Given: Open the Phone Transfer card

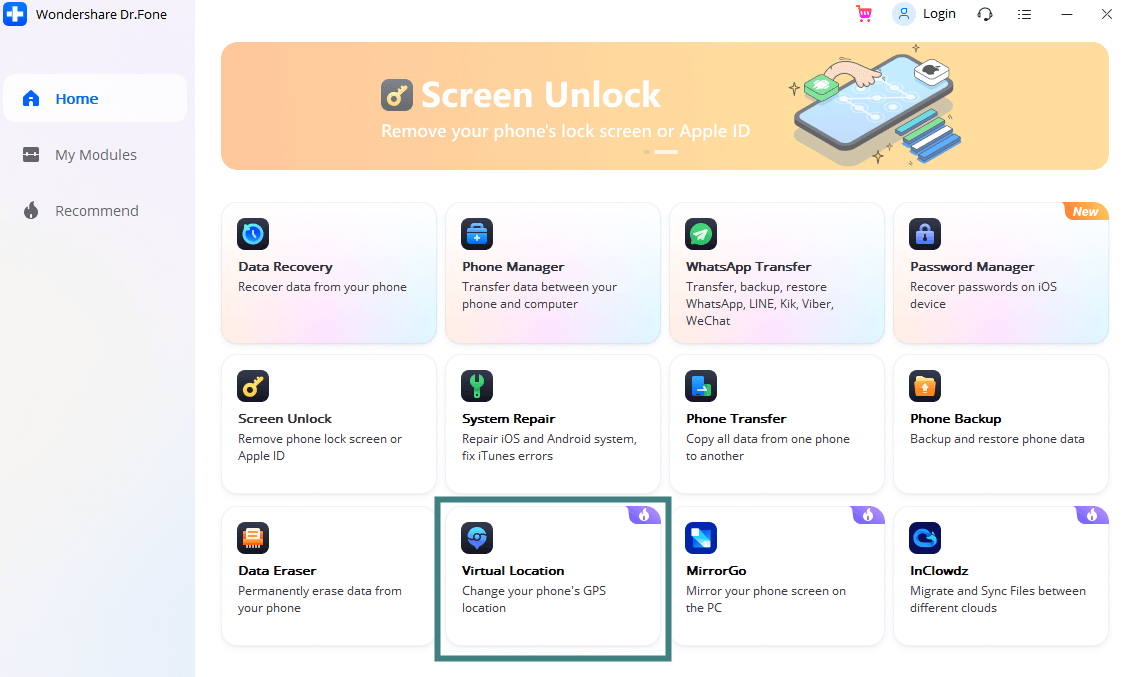Looking at the screenshot, I should pyautogui.click(x=776, y=424).
